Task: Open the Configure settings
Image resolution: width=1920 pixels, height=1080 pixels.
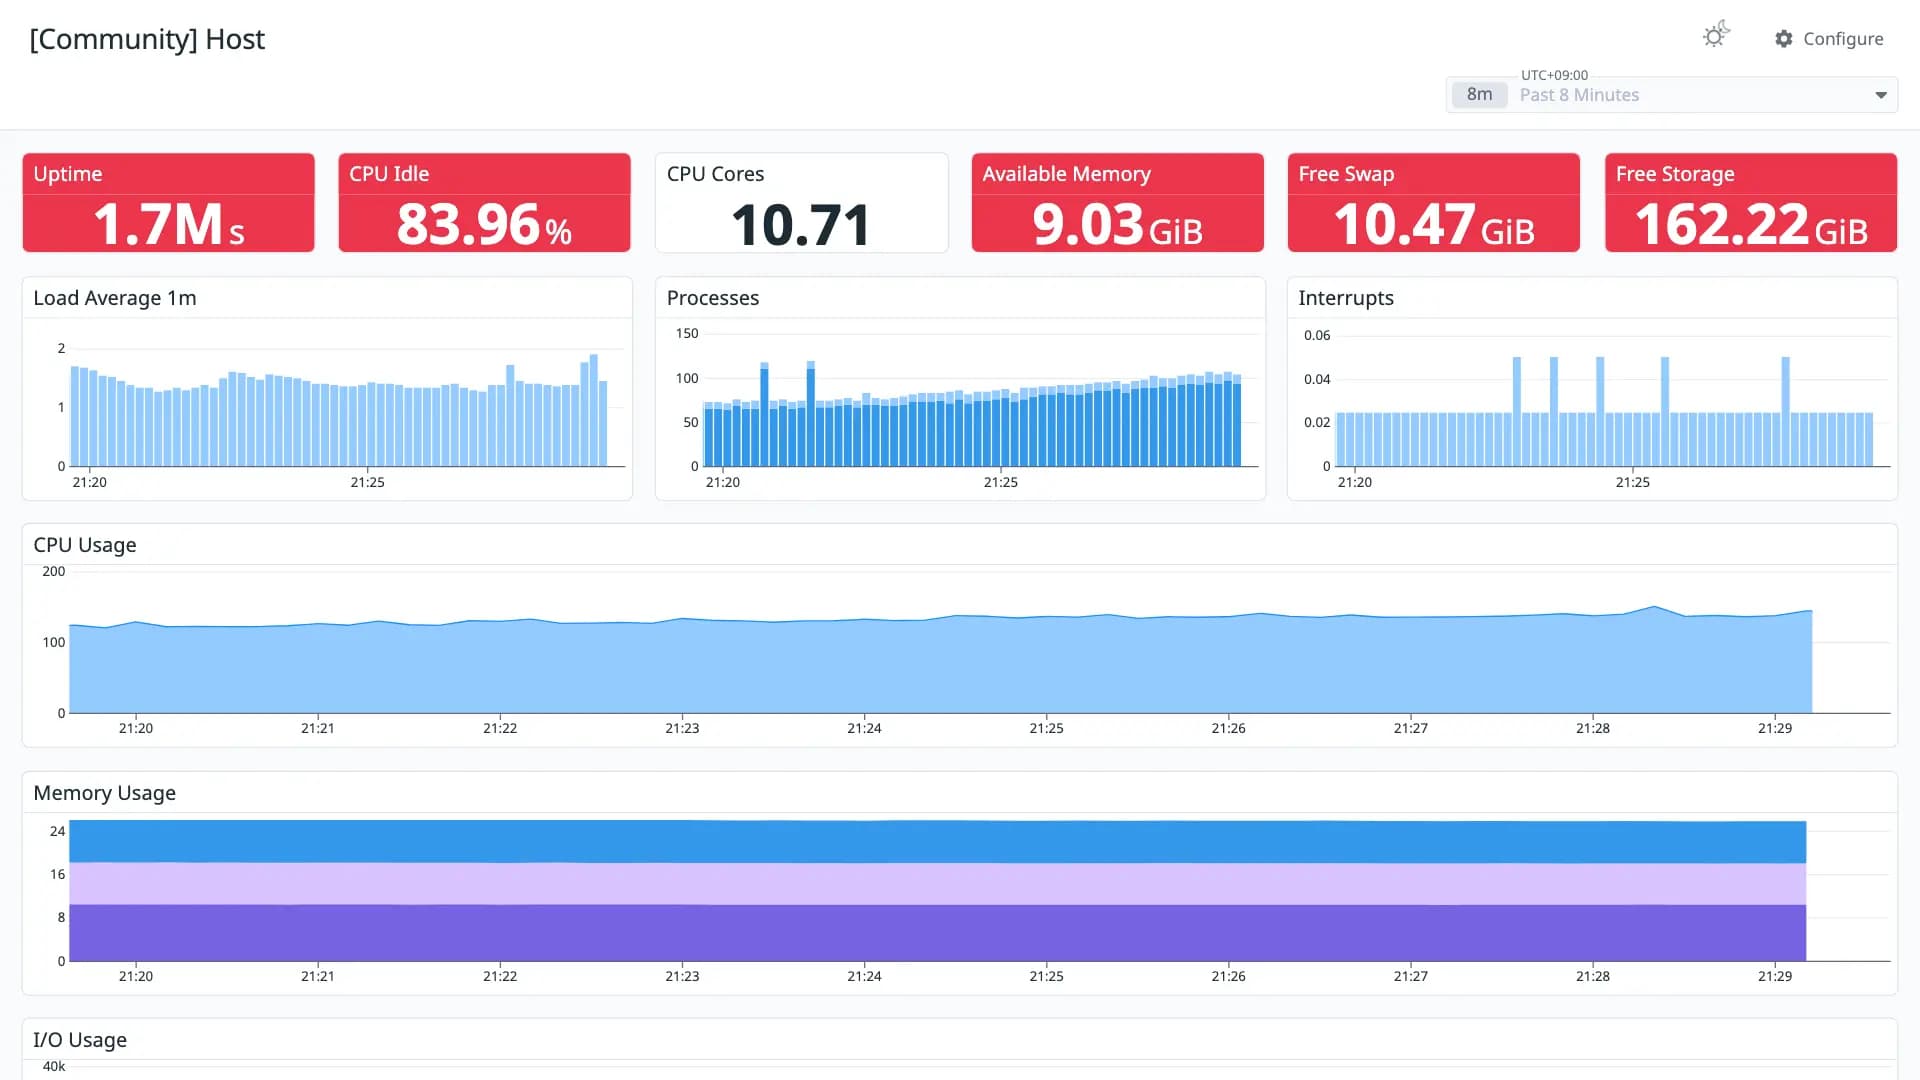Action: pyautogui.click(x=1829, y=39)
